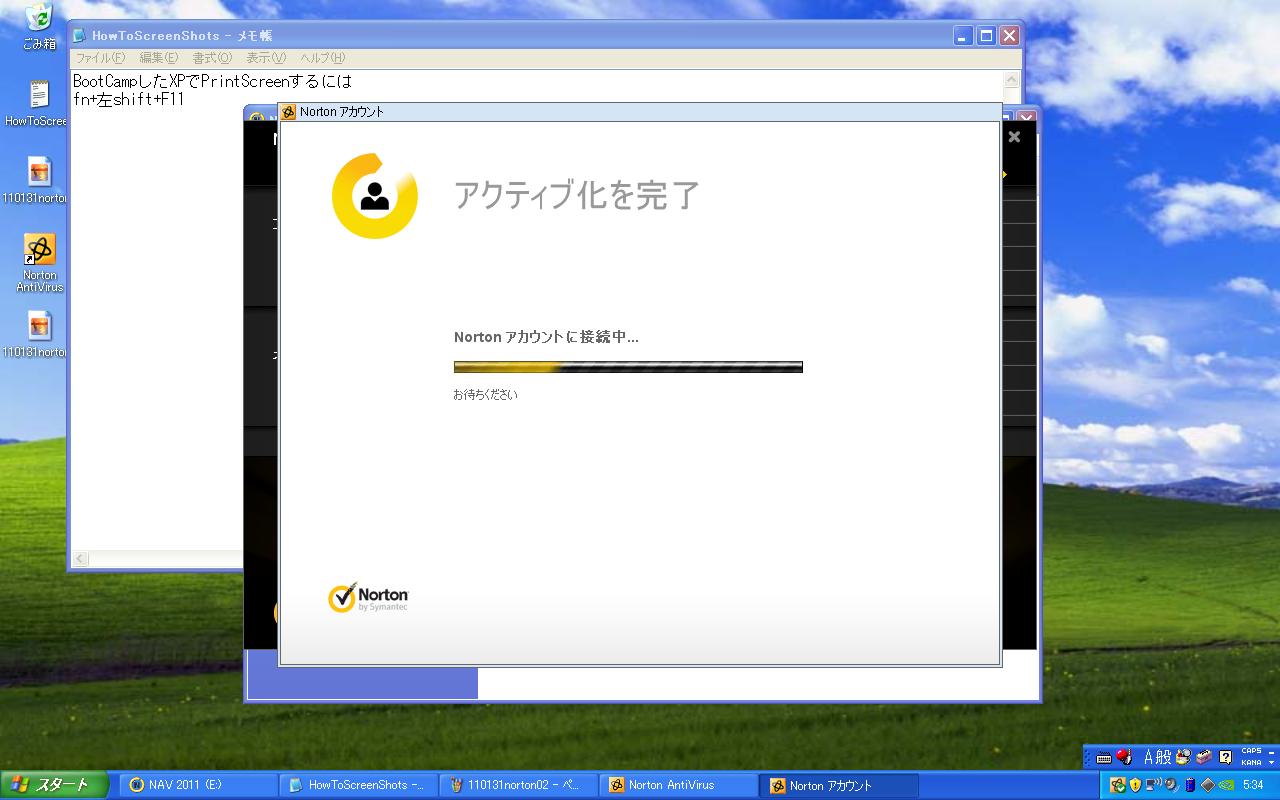The height and width of the screenshot is (800, 1280).
Task: Open the ごみ箱 recycle bin desktop icon
Action: 39,27
